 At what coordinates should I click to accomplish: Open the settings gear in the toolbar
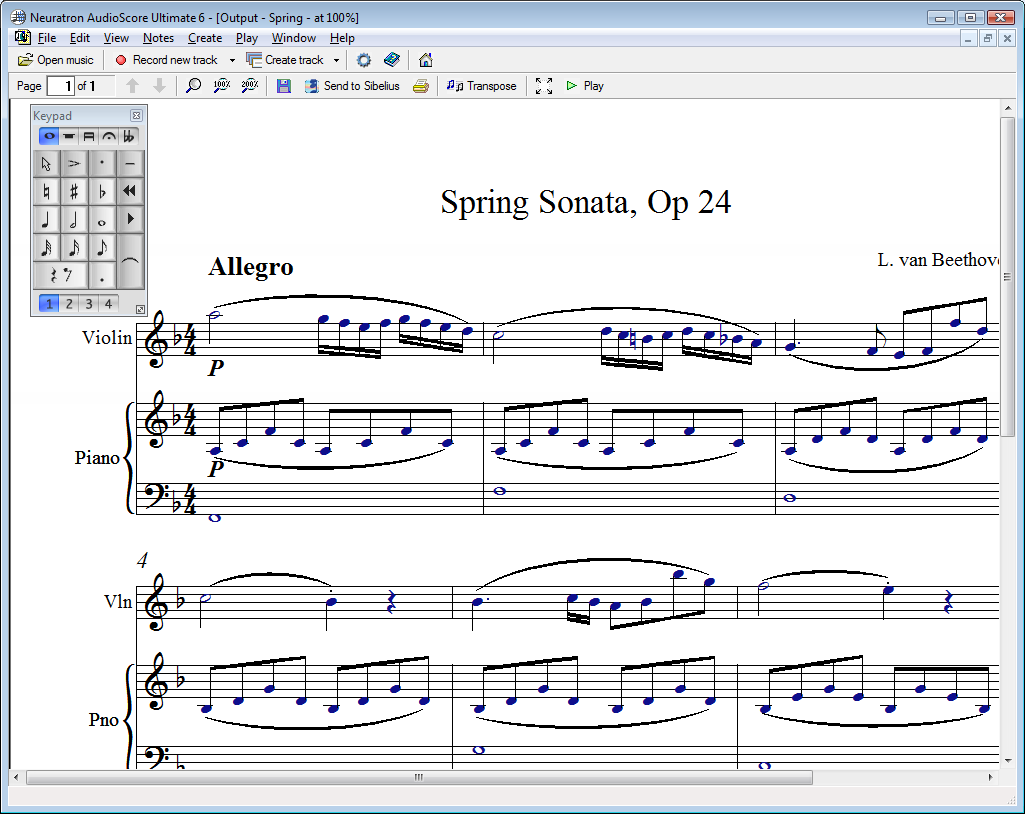point(363,60)
